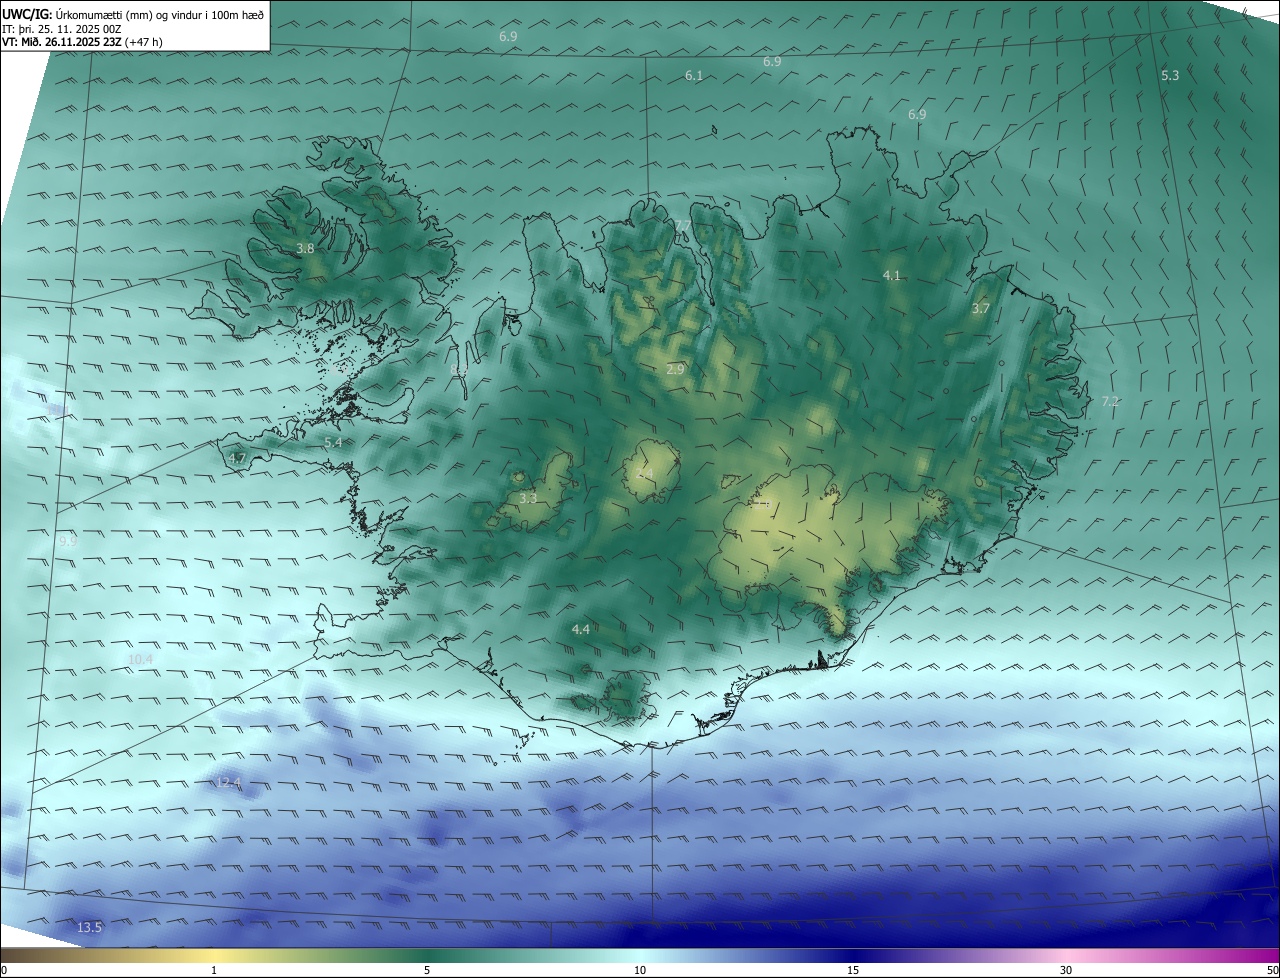This screenshot has width=1280, height=978.
Task: Click the 4.7 value on the map
Action: pyautogui.click(x=237, y=459)
